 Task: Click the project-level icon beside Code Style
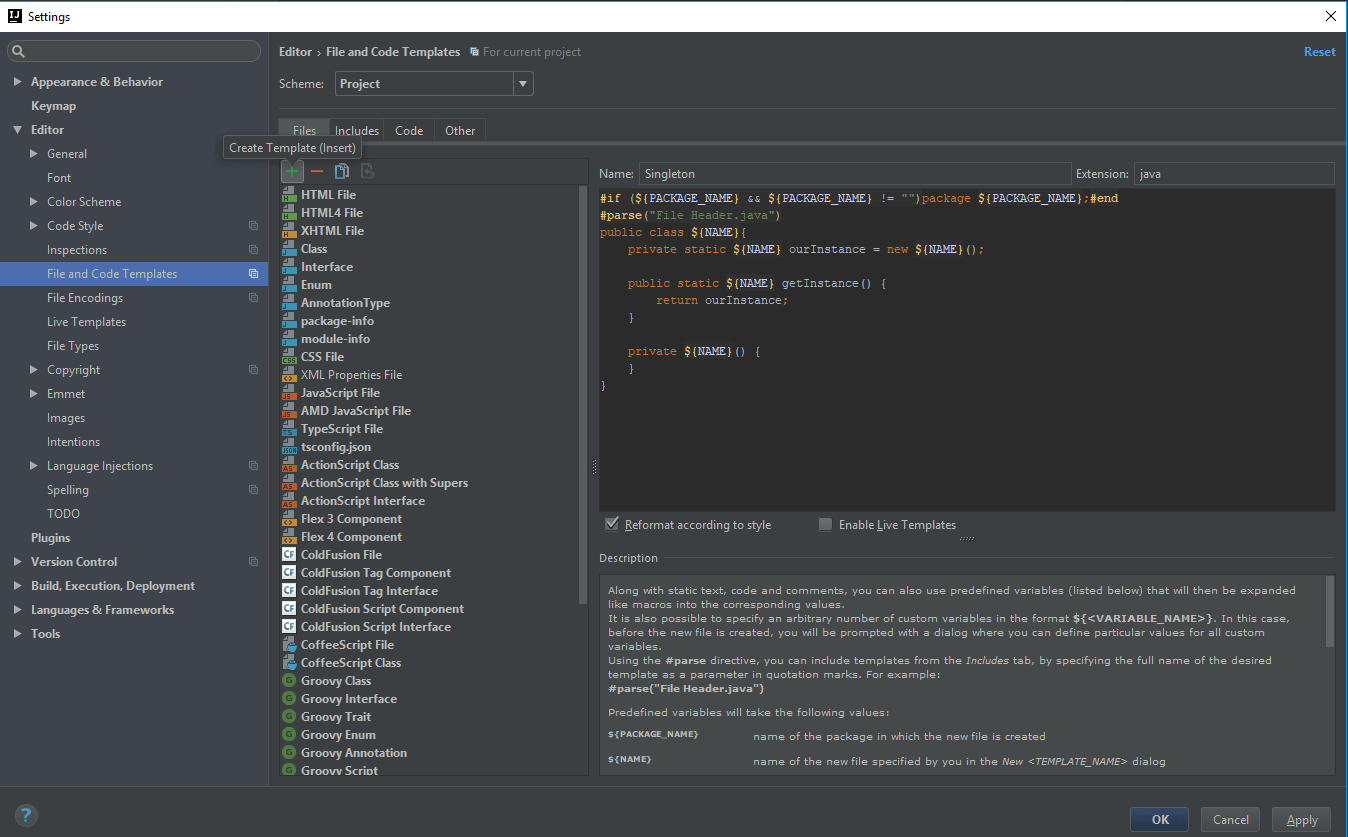(253, 226)
